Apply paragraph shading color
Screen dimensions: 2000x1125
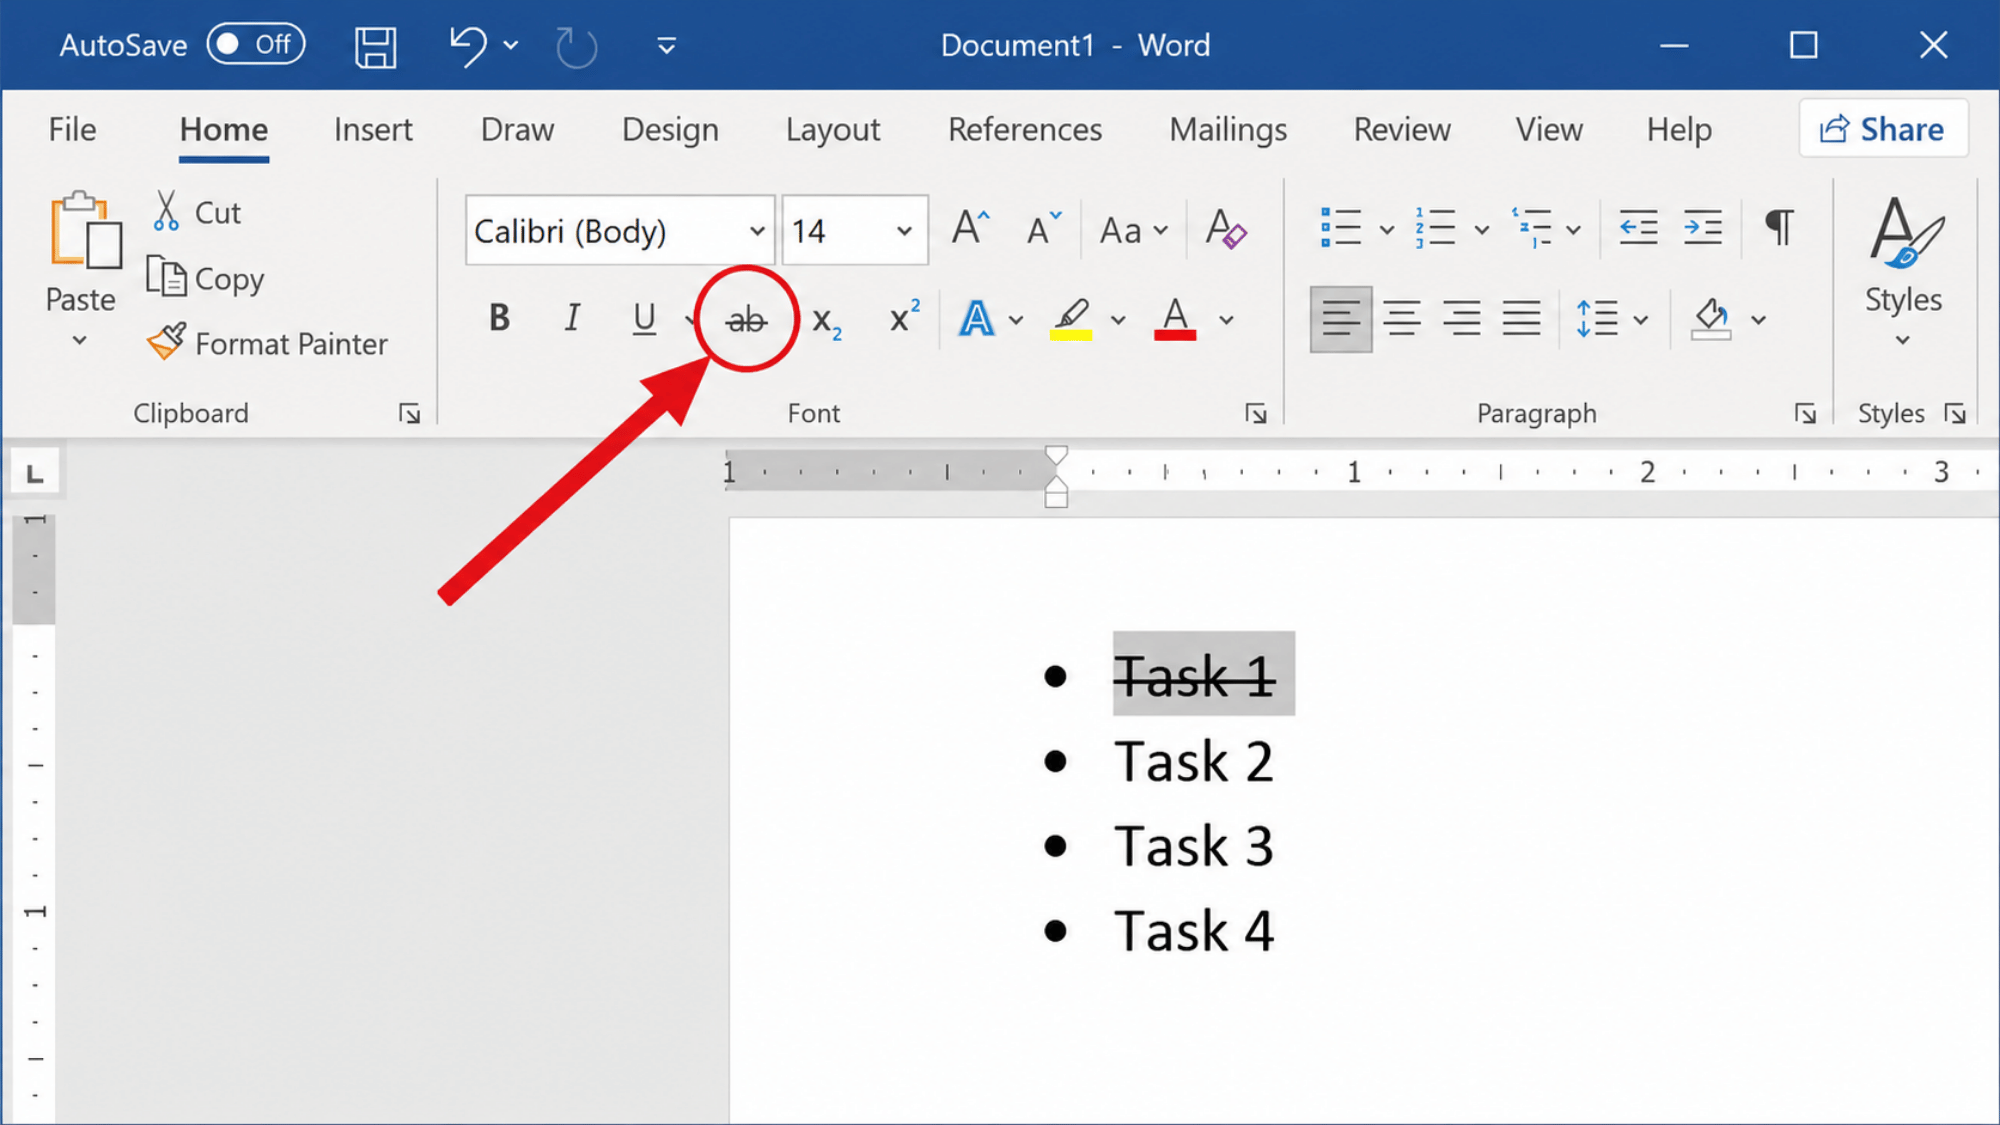1711,319
